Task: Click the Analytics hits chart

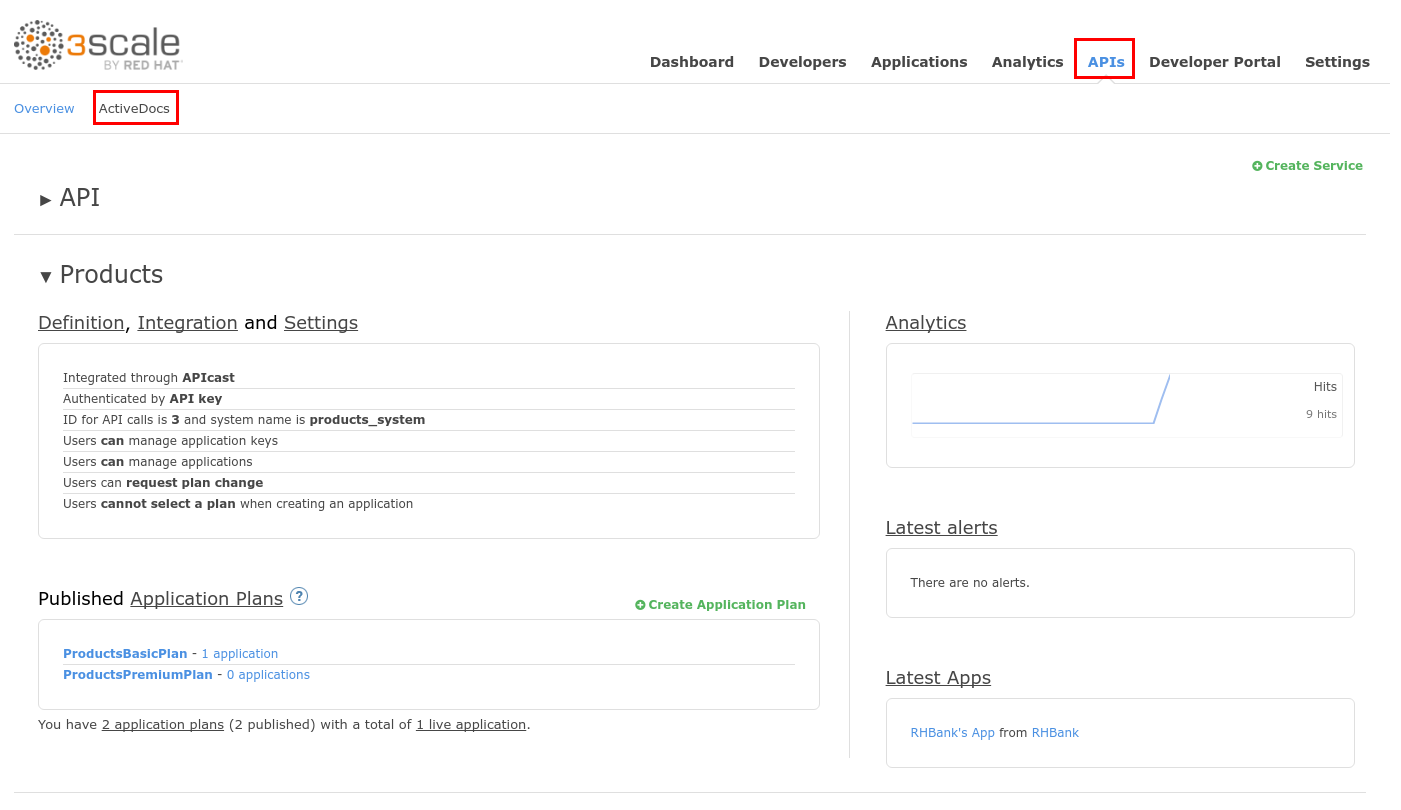Action: tap(1040, 405)
